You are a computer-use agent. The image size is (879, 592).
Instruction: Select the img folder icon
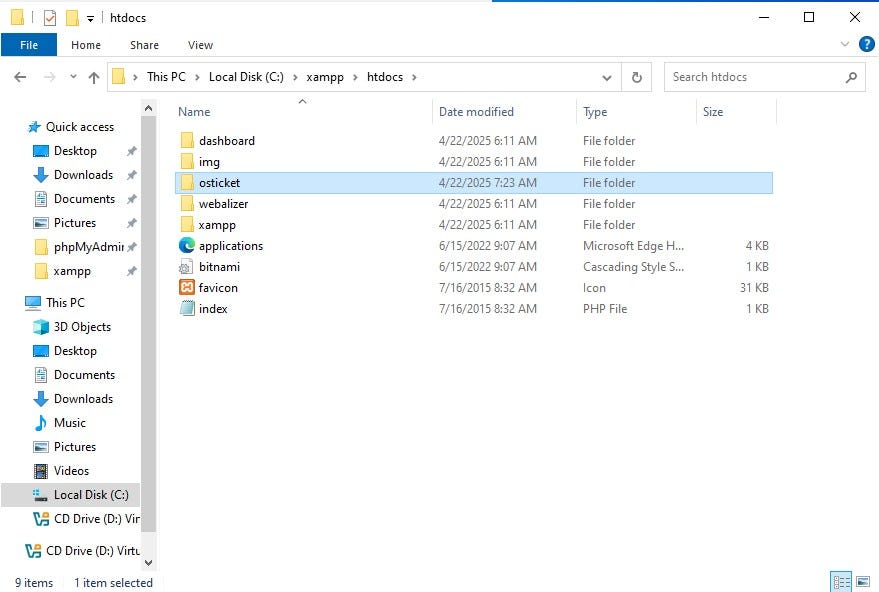187,161
